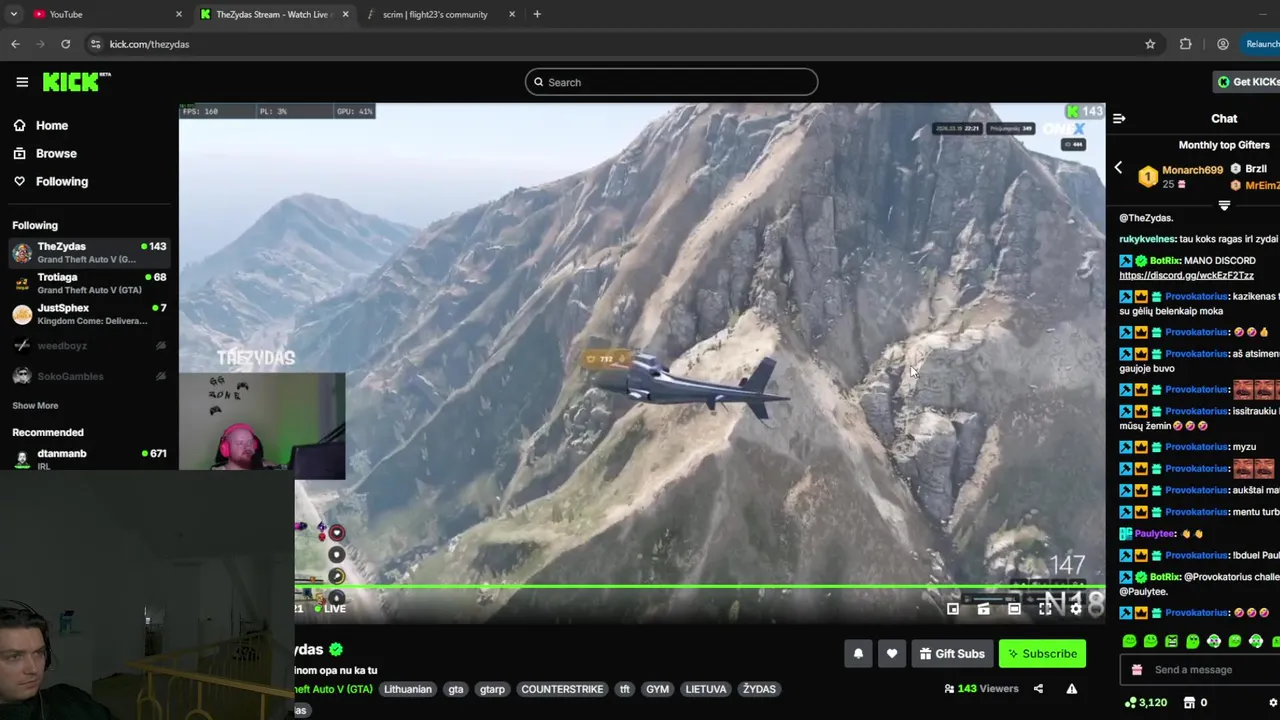Screen dimensions: 1280x720
Task: Toggle theater mode on video player
Action: [1014, 608]
